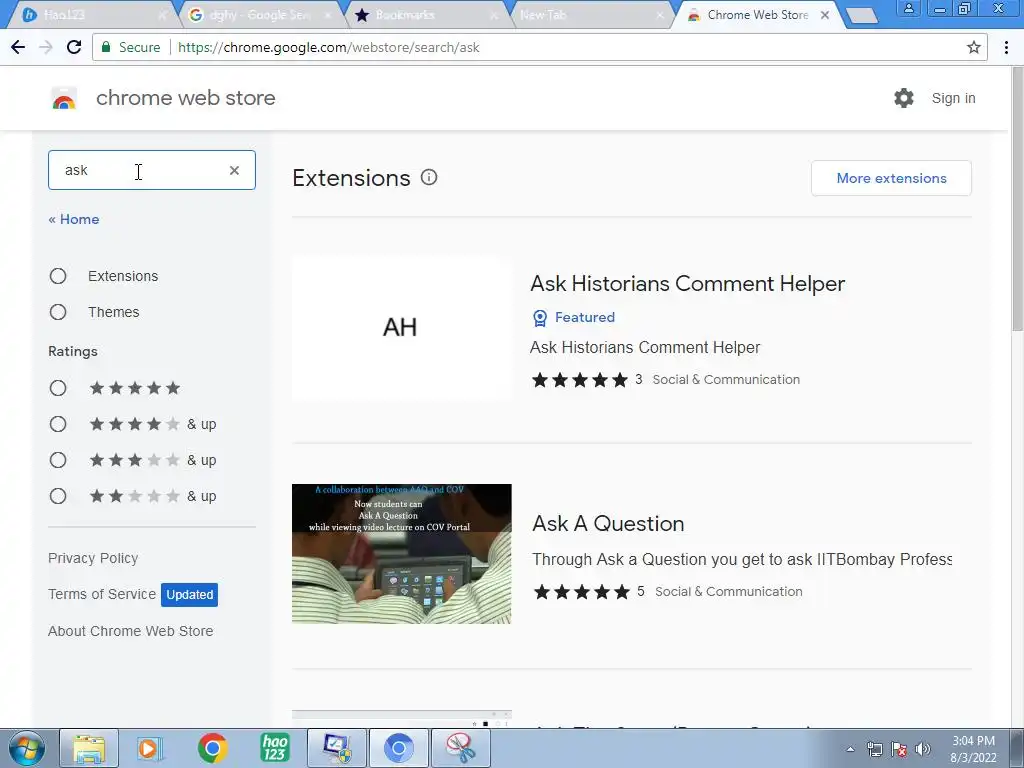The height and width of the screenshot is (768, 1024).
Task: Show info icon next to Extensions heading
Action: 429,177
